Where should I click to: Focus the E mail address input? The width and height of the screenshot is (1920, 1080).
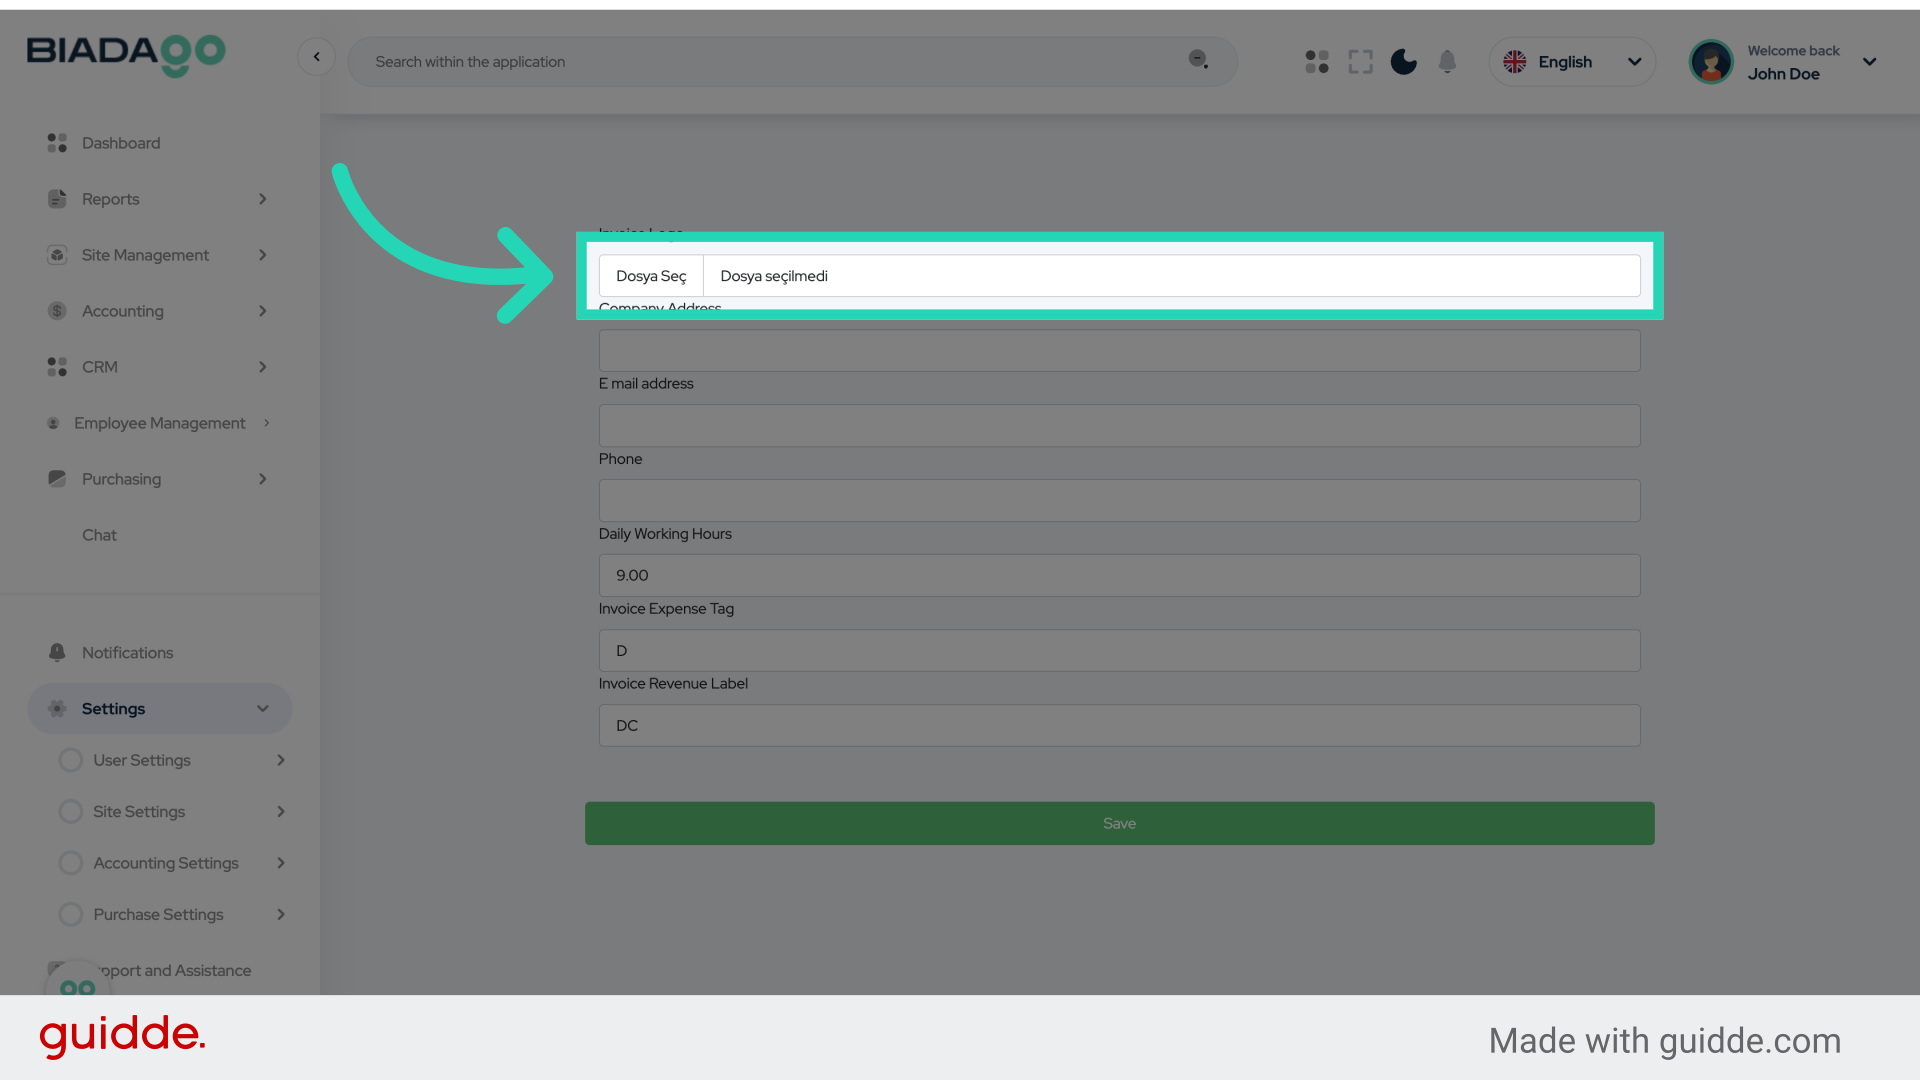pyautogui.click(x=1119, y=426)
